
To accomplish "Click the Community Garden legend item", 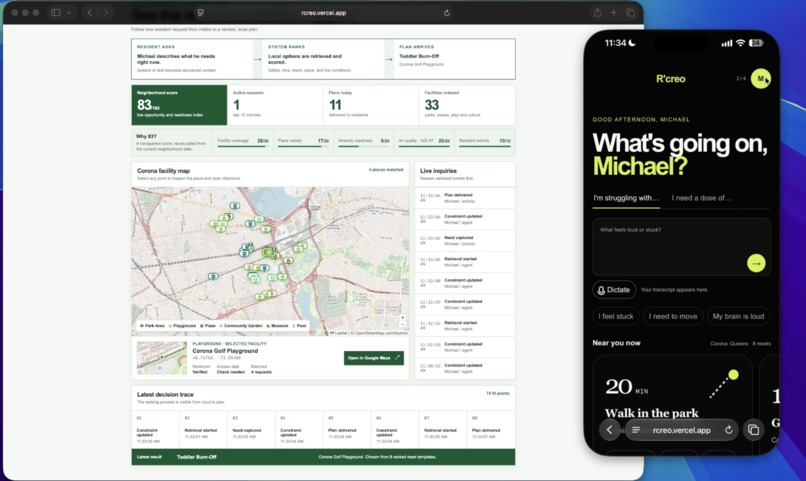I will pos(241,326).
